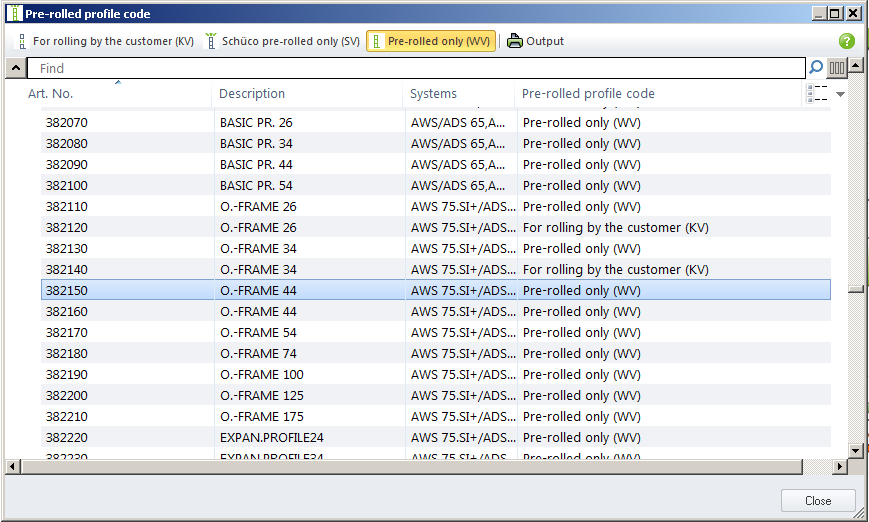Click the green help question mark icon
Image resolution: width=869 pixels, height=522 pixels.
click(x=846, y=41)
